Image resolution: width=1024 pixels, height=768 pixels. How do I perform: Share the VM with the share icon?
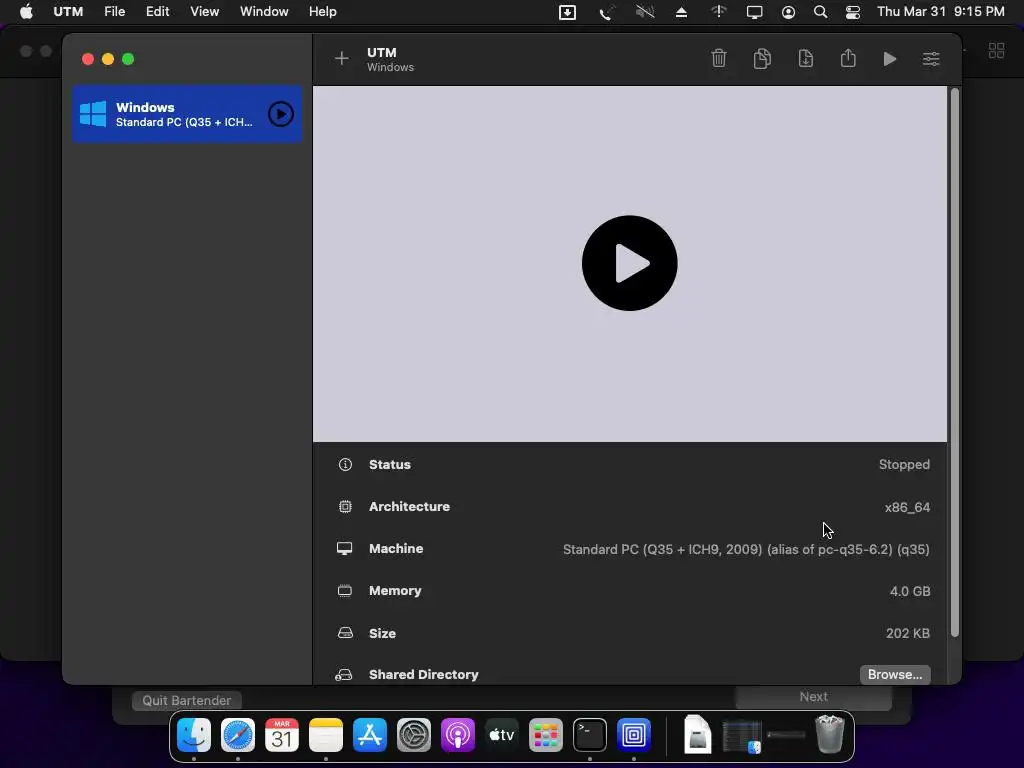848,58
